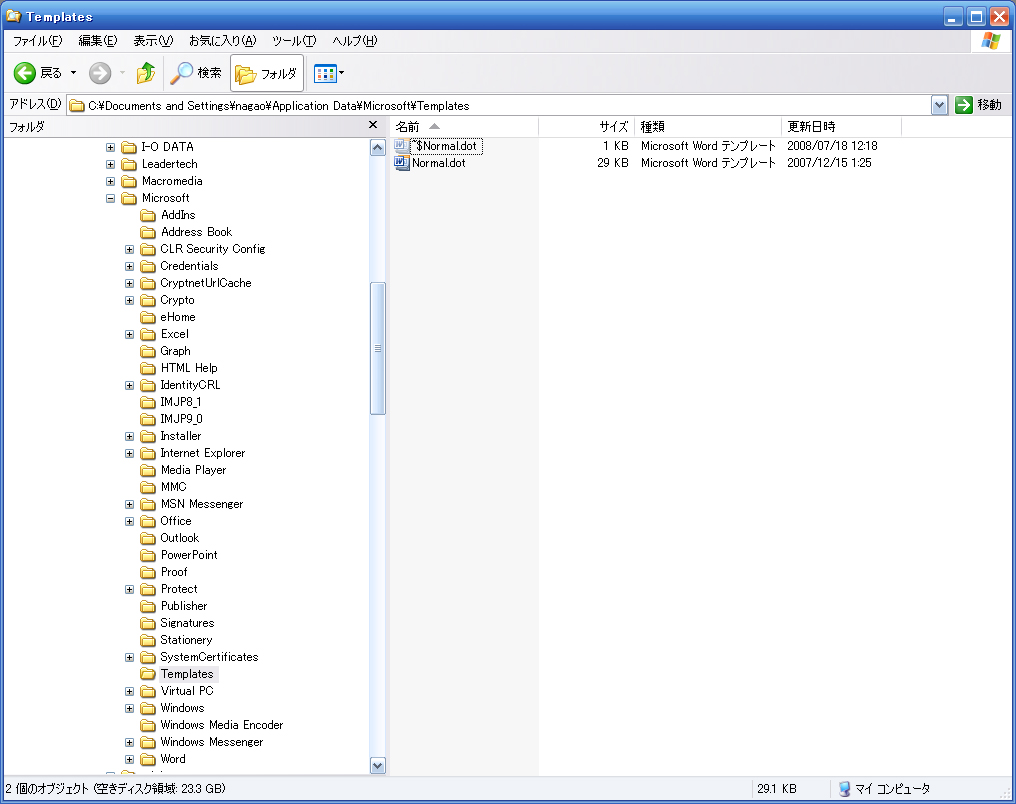Expand the Leadertech tree node
Screen dimensions: 1016x804
[x=110, y=165]
